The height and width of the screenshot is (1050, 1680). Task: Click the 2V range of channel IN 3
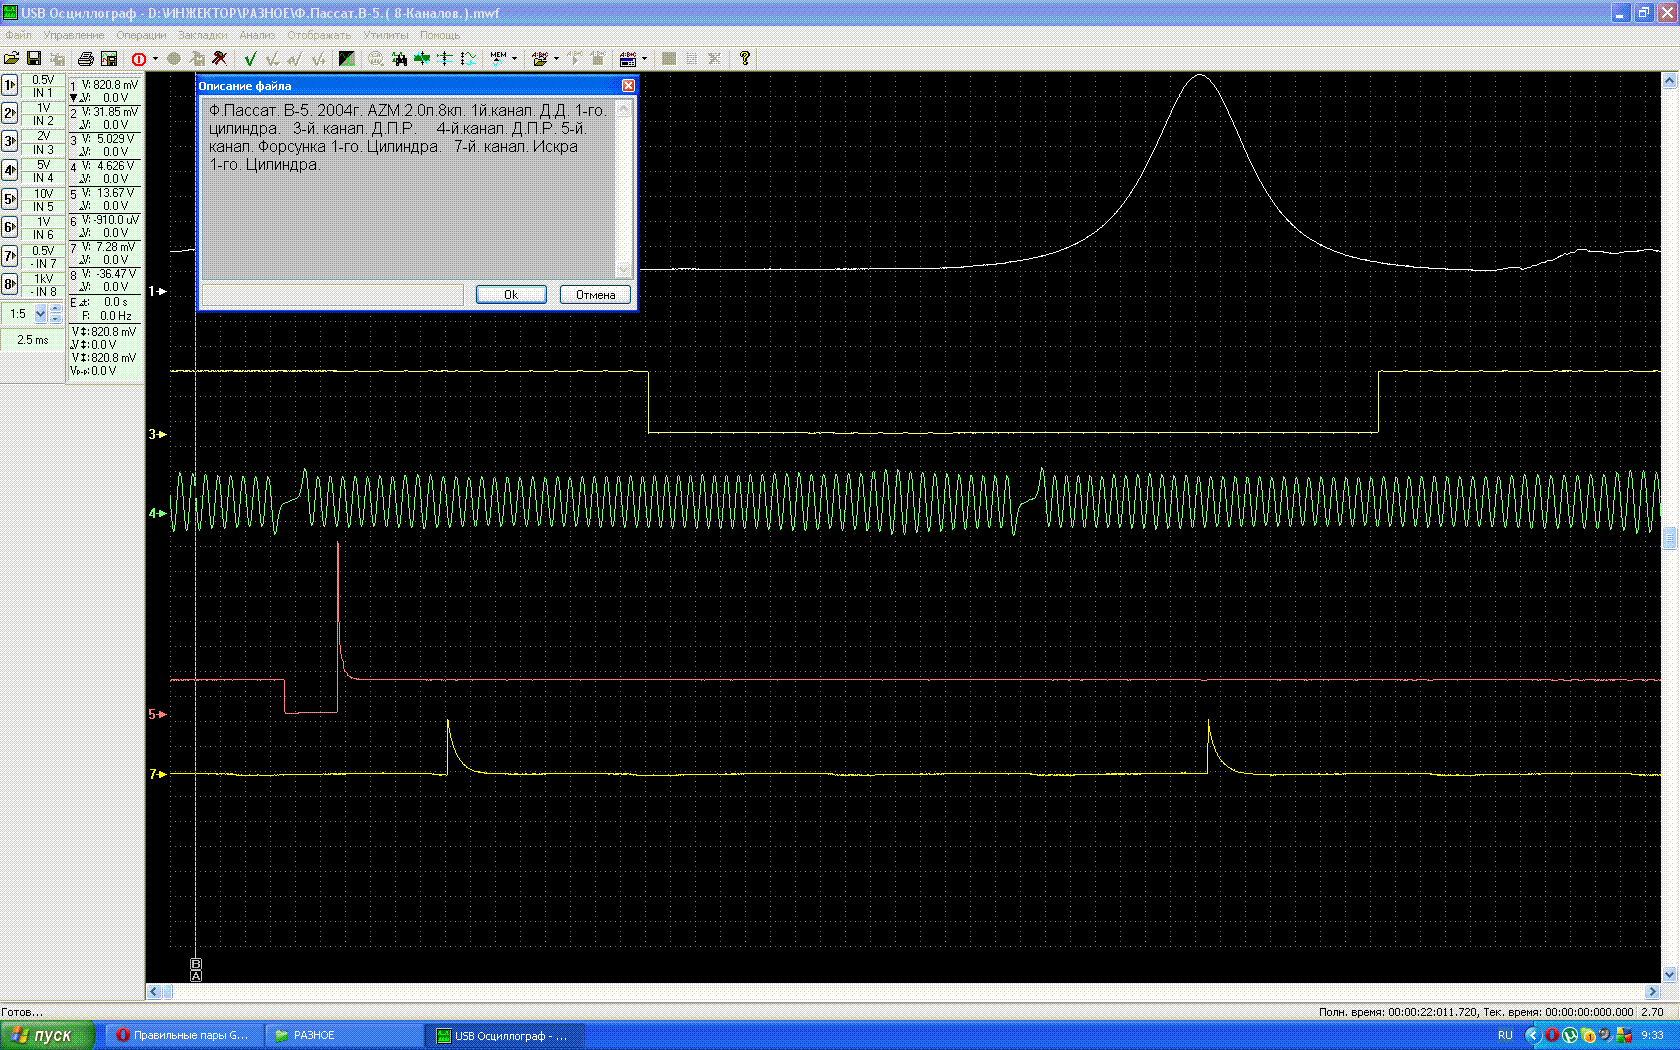(x=43, y=136)
